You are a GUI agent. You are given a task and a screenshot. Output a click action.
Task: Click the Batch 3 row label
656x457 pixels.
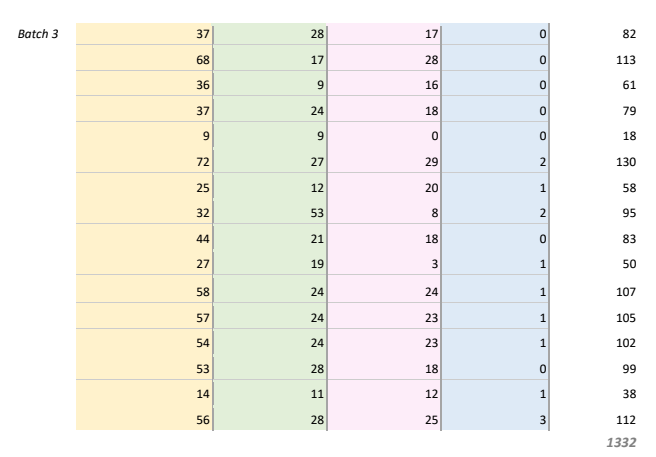tap(38, 35)
